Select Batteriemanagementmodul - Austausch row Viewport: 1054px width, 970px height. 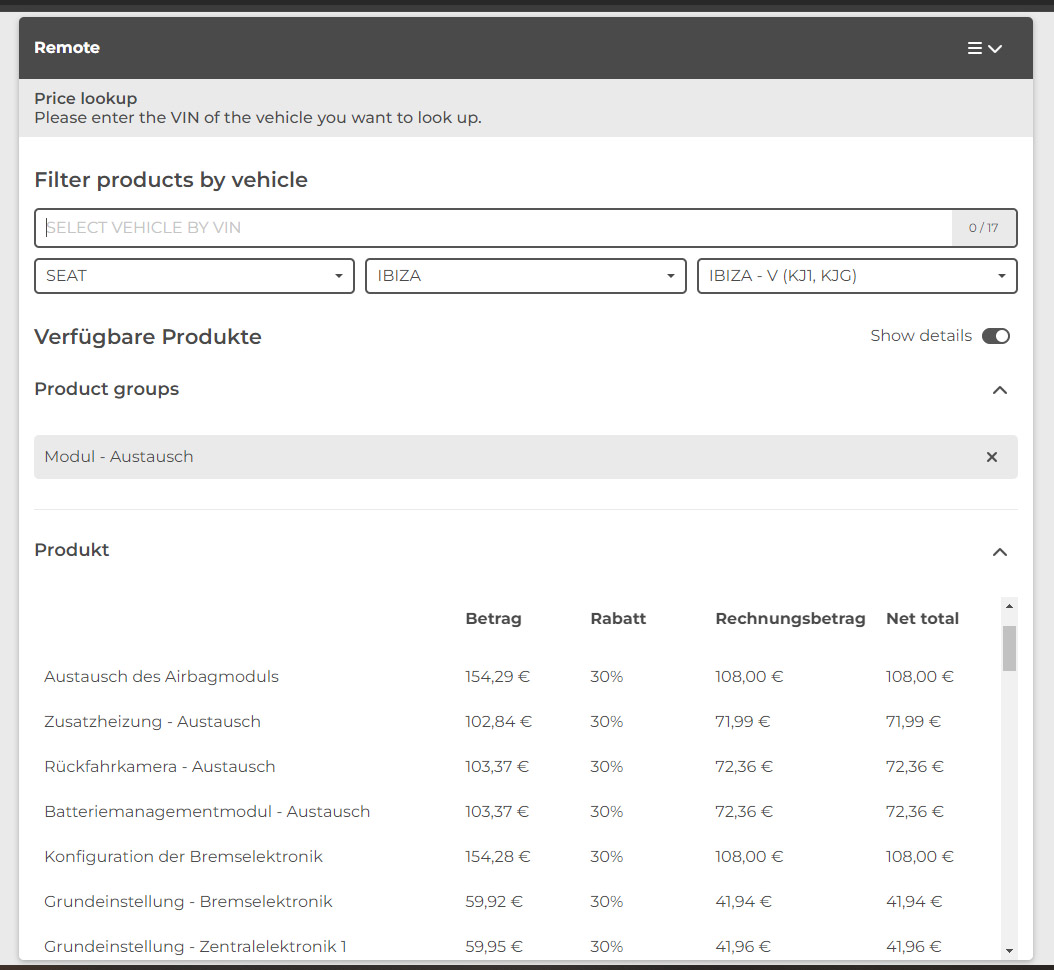(x=207, y=812)
